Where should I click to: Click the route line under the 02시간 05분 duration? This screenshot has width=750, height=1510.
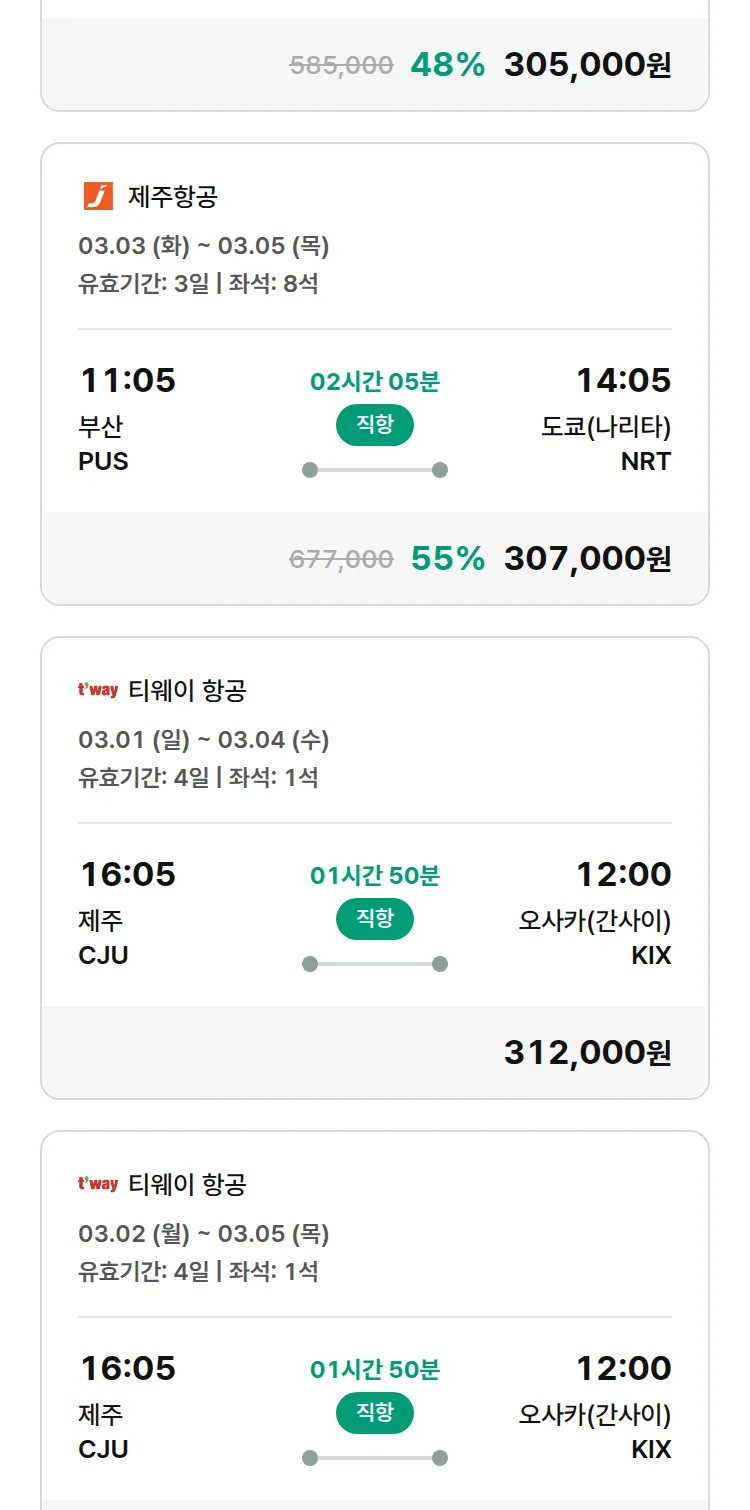click(375, 470)
